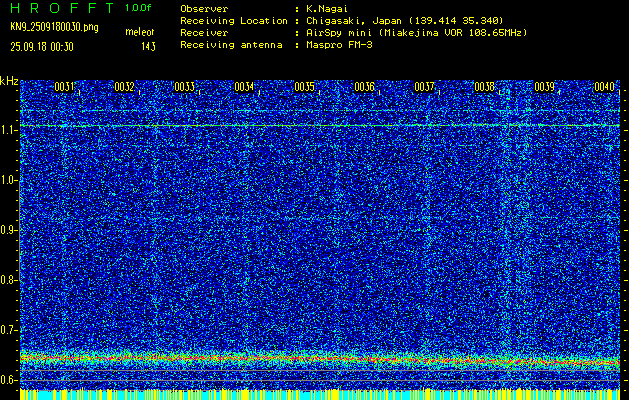Click the 0032 time marker
This screenshot has width=629, height=400.
click(124, 87)
